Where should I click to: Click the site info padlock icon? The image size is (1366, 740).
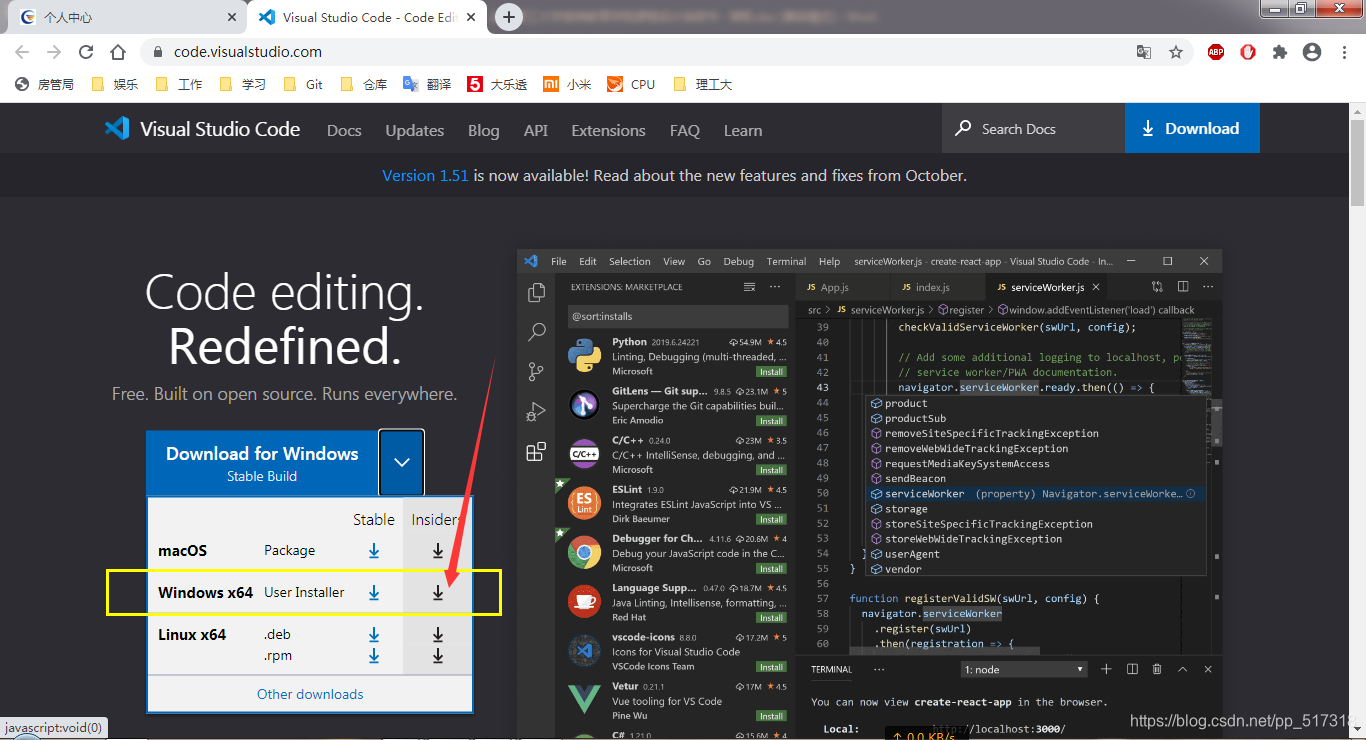pyautogui.click(x=157, y=52)
